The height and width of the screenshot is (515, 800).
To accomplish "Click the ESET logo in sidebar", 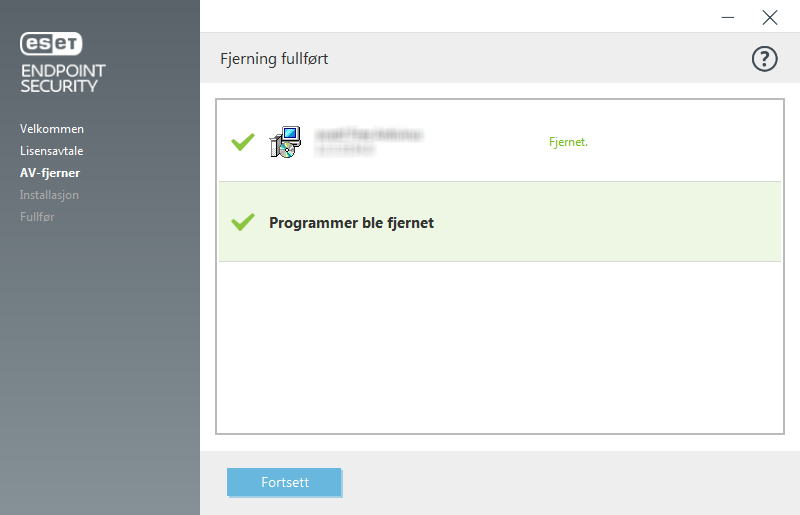I will point(51,44).
